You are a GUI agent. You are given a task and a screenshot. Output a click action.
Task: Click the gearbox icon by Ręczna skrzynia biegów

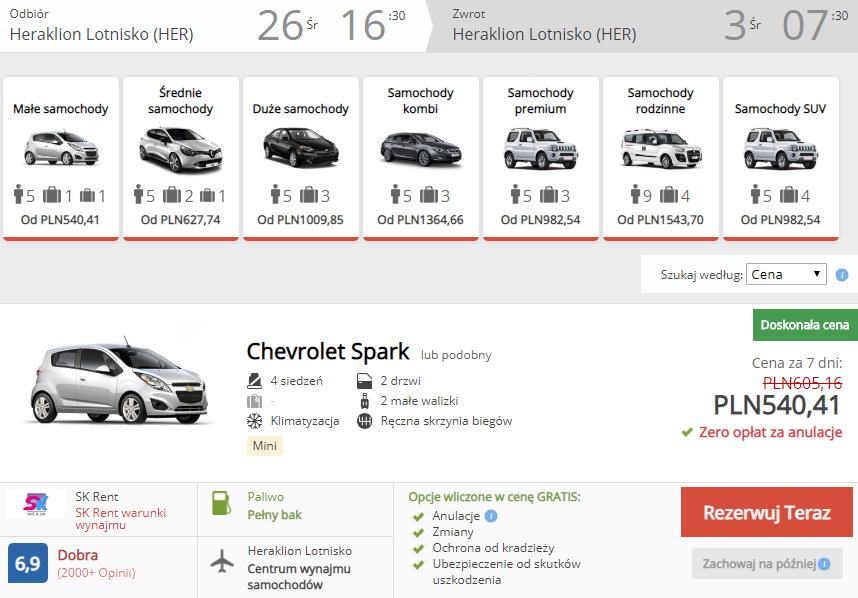click(x=364, y=421)
